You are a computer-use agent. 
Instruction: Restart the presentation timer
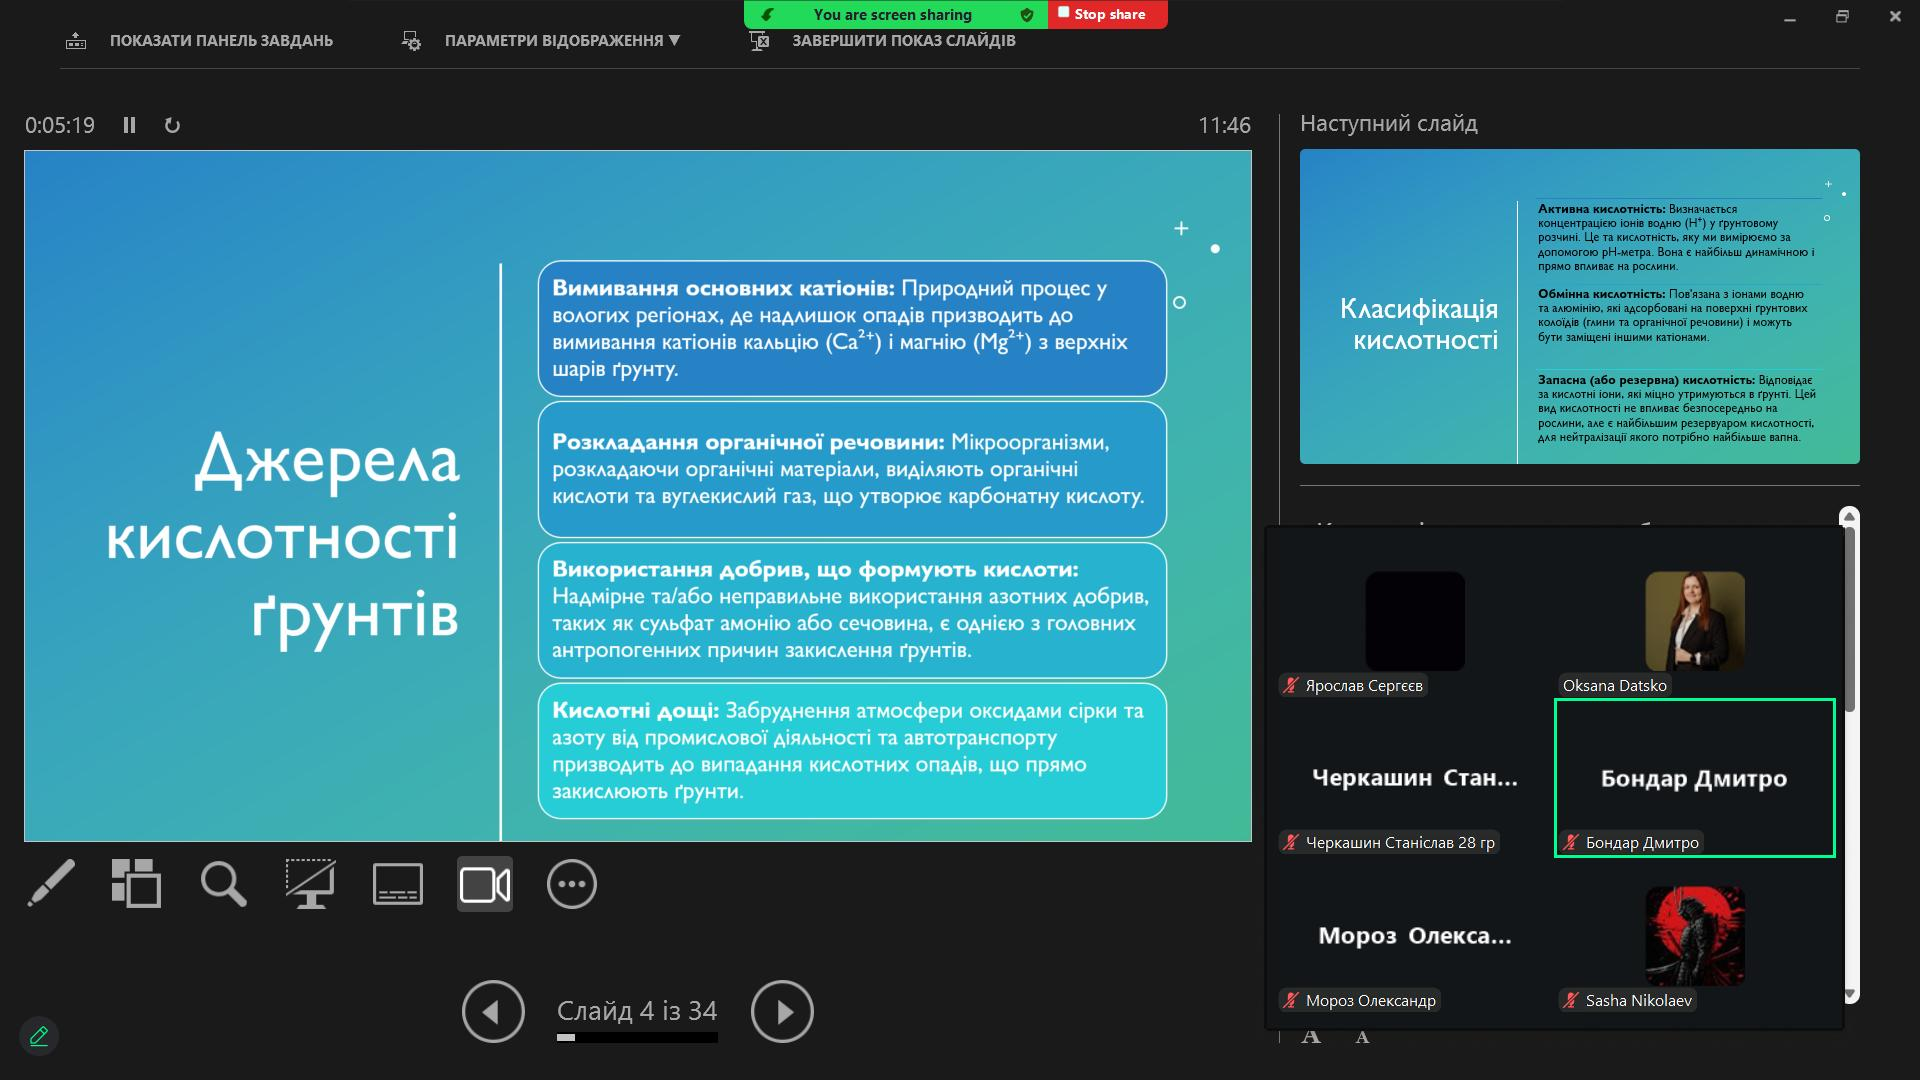pos(172,125)
